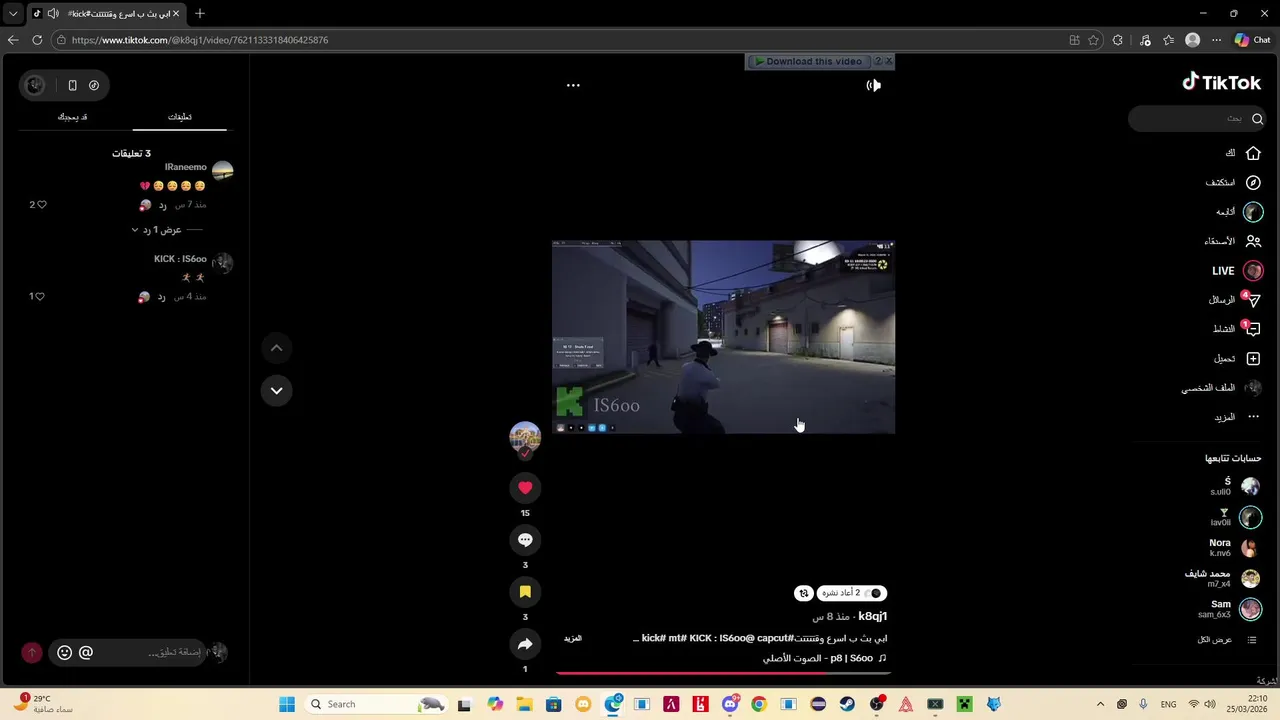Insert a mention with the @ icon

click(x=86, y=653)
